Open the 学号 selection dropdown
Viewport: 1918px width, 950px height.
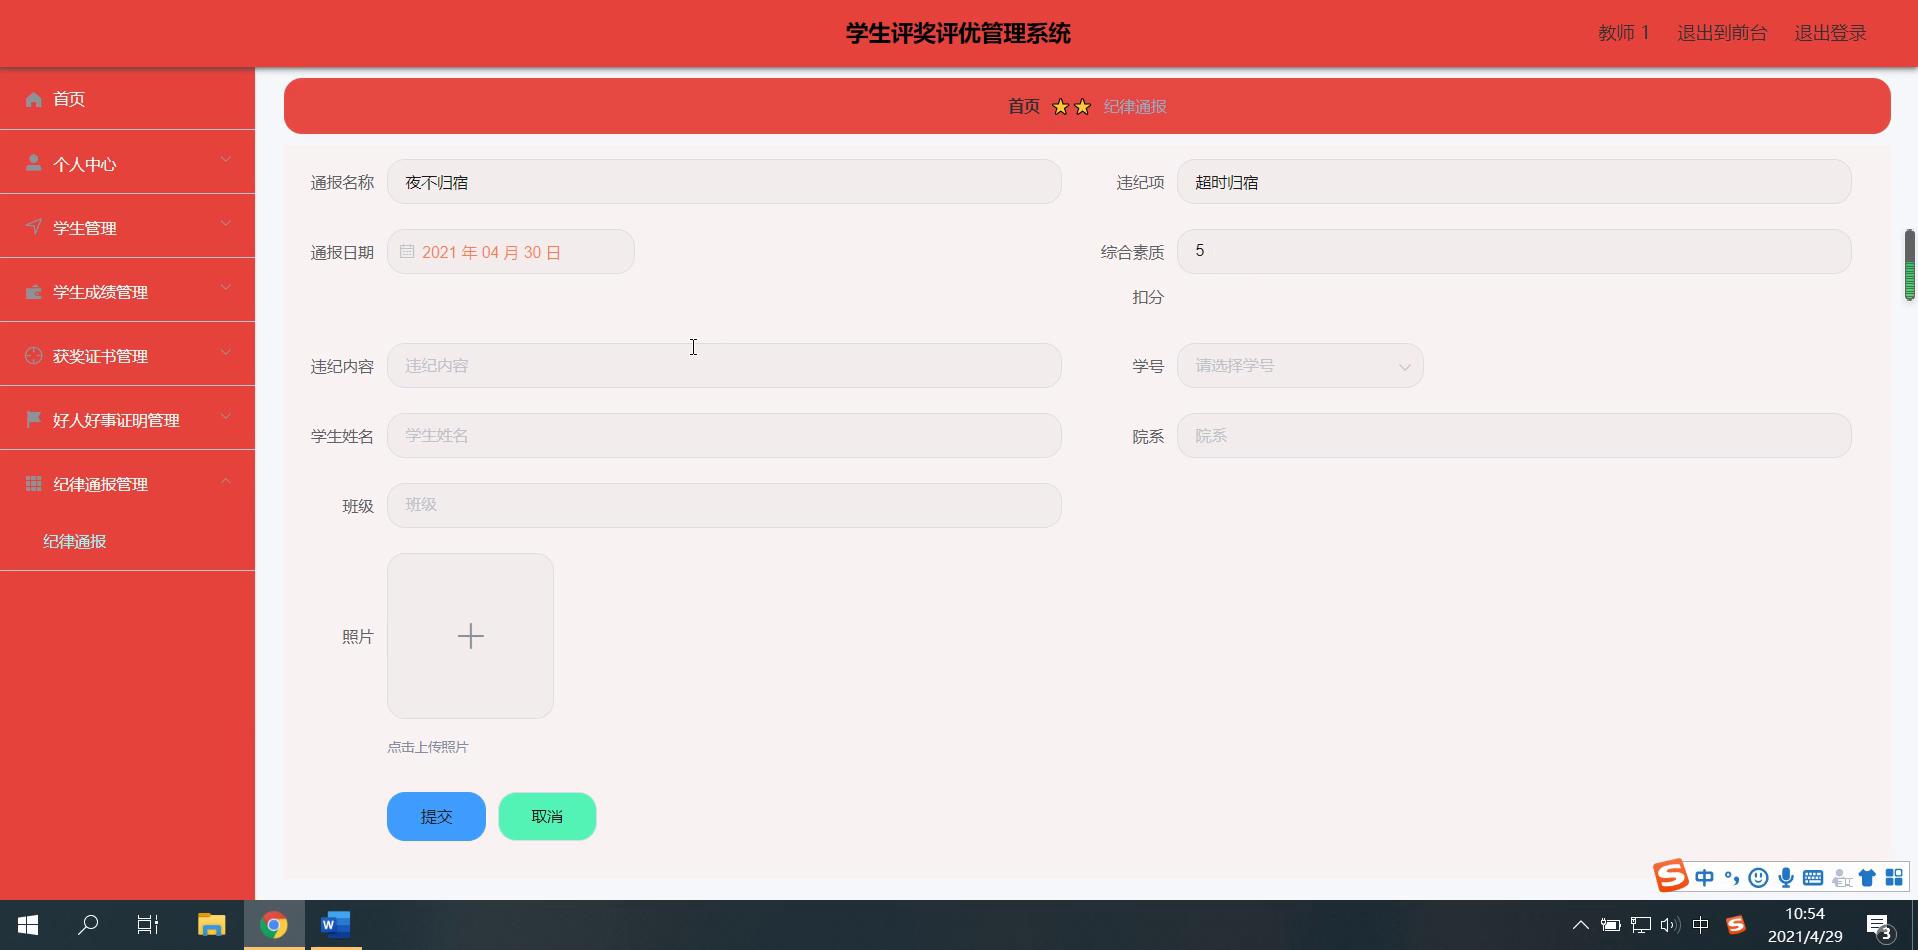[1299, 366]
